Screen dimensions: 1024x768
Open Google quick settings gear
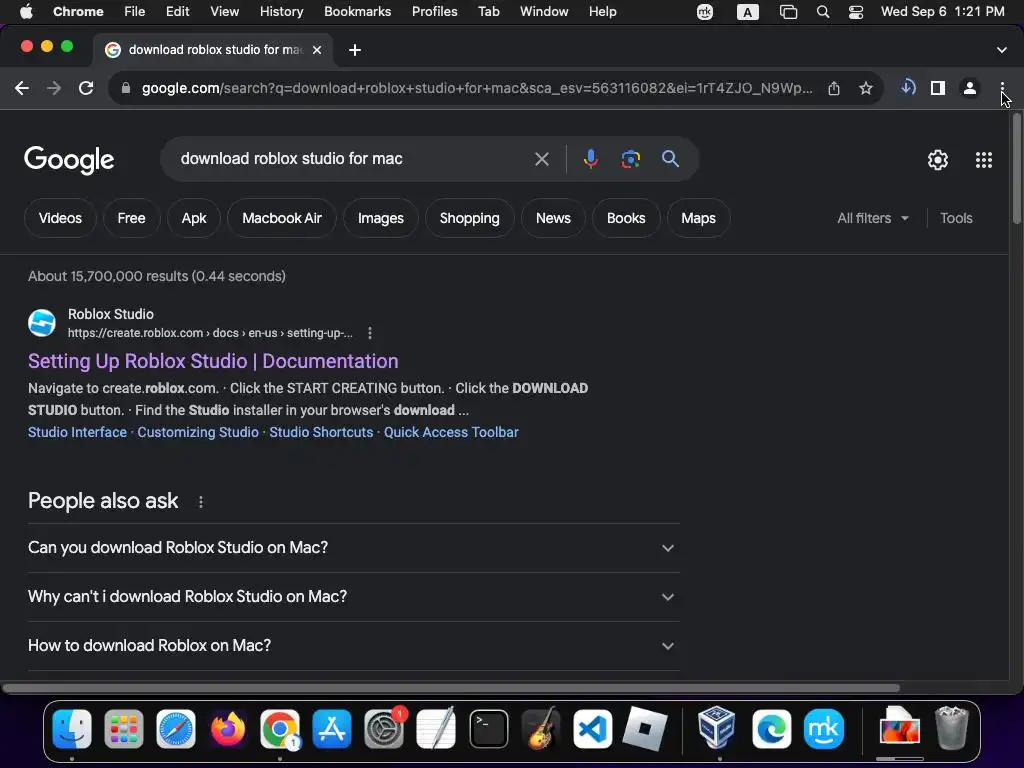[x=938, y=160]
